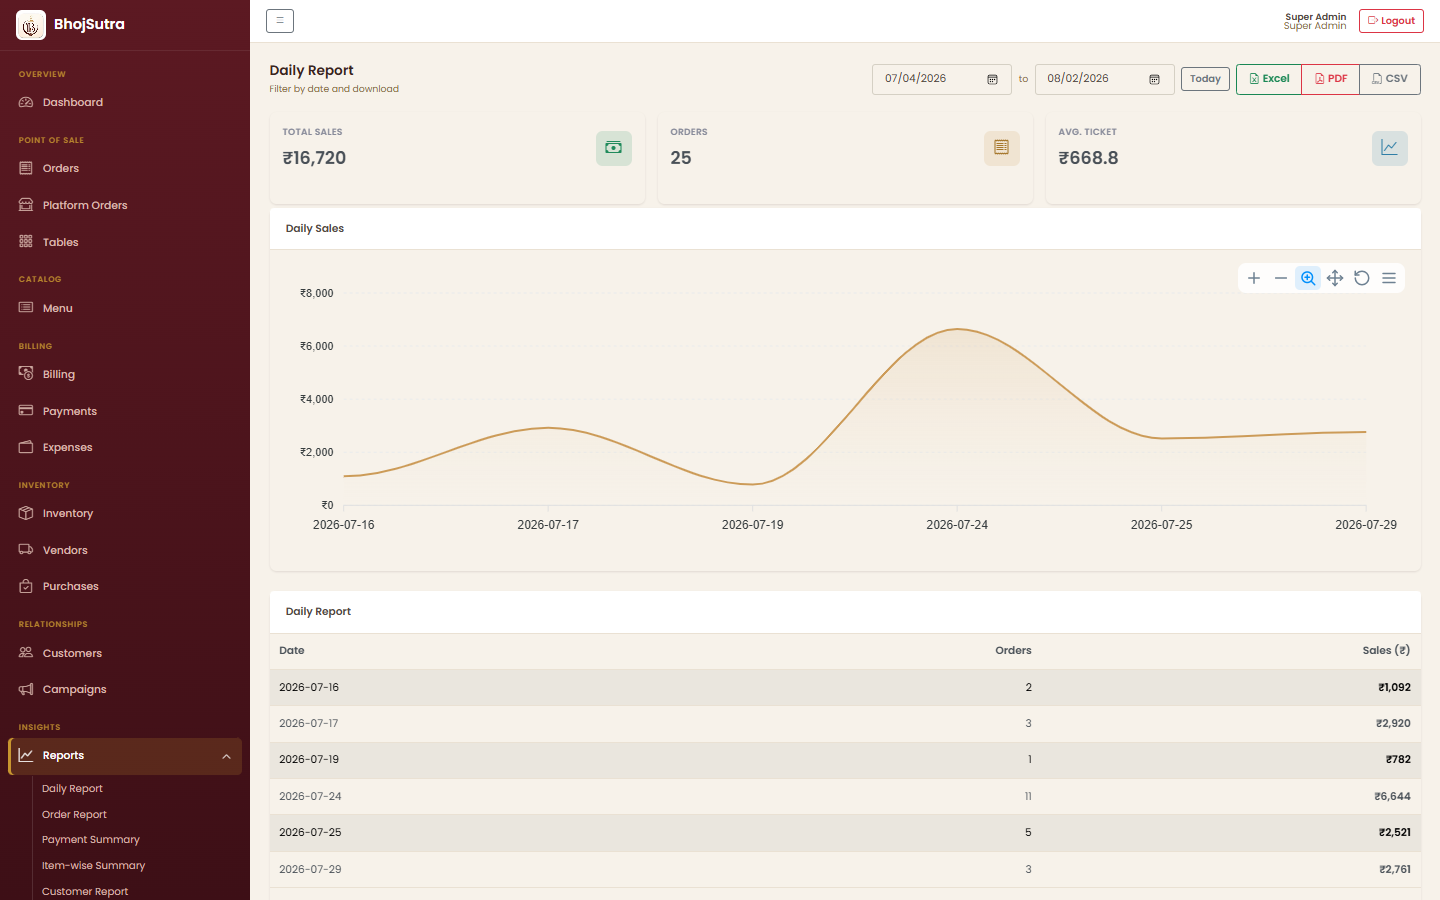The image size is (1440, 900).
Task: Export report as PDF
Action: click(x=1331, y=79)
